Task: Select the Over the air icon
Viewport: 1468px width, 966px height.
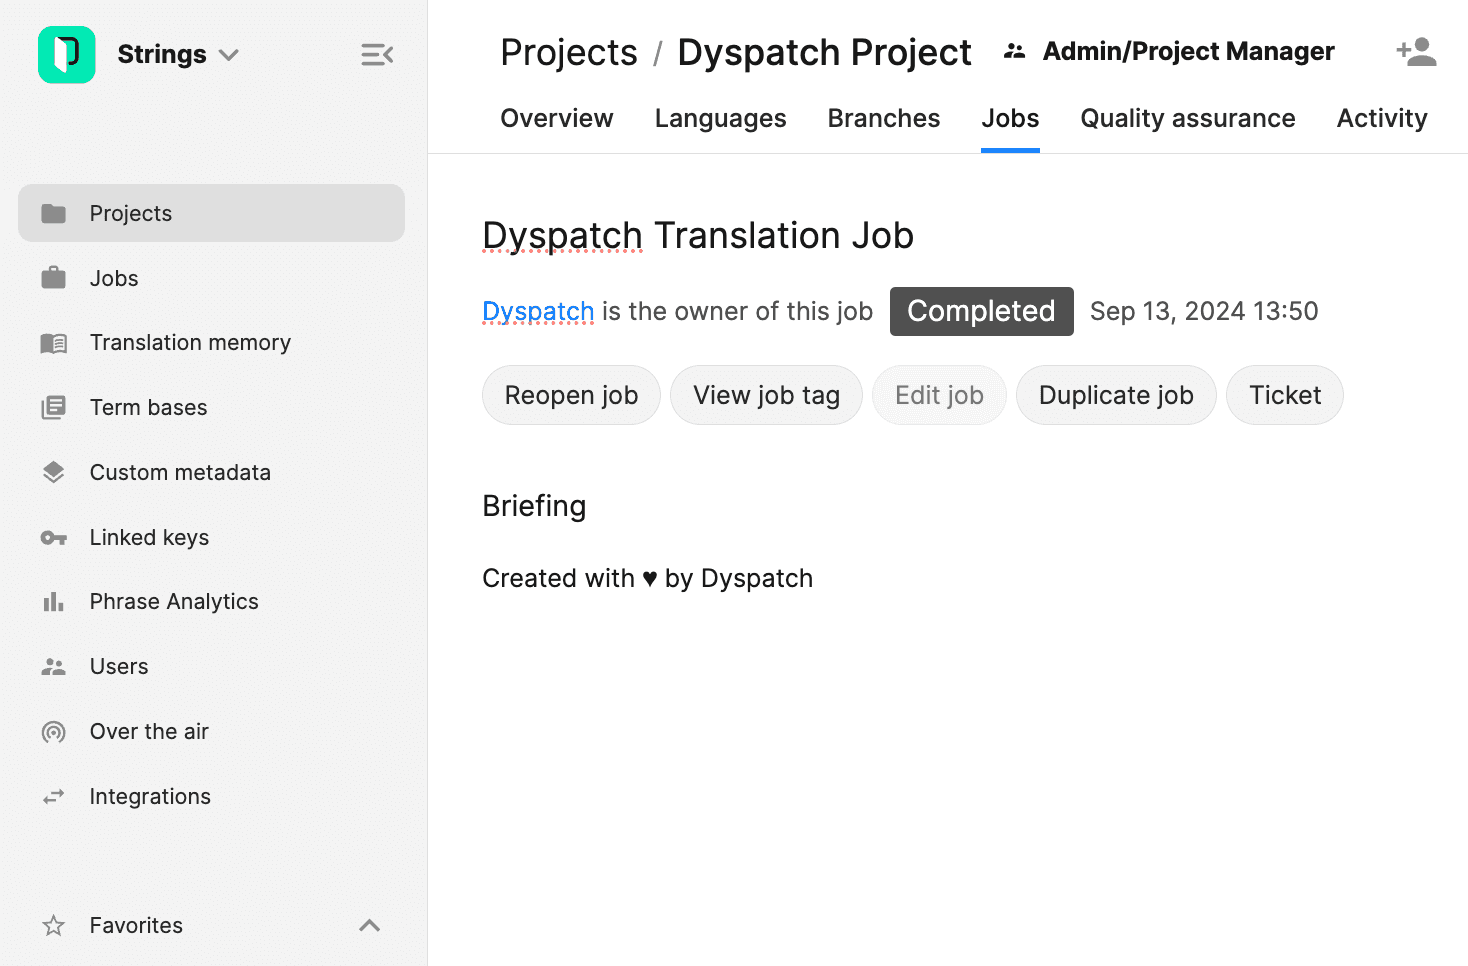Action: pos(52,731)
